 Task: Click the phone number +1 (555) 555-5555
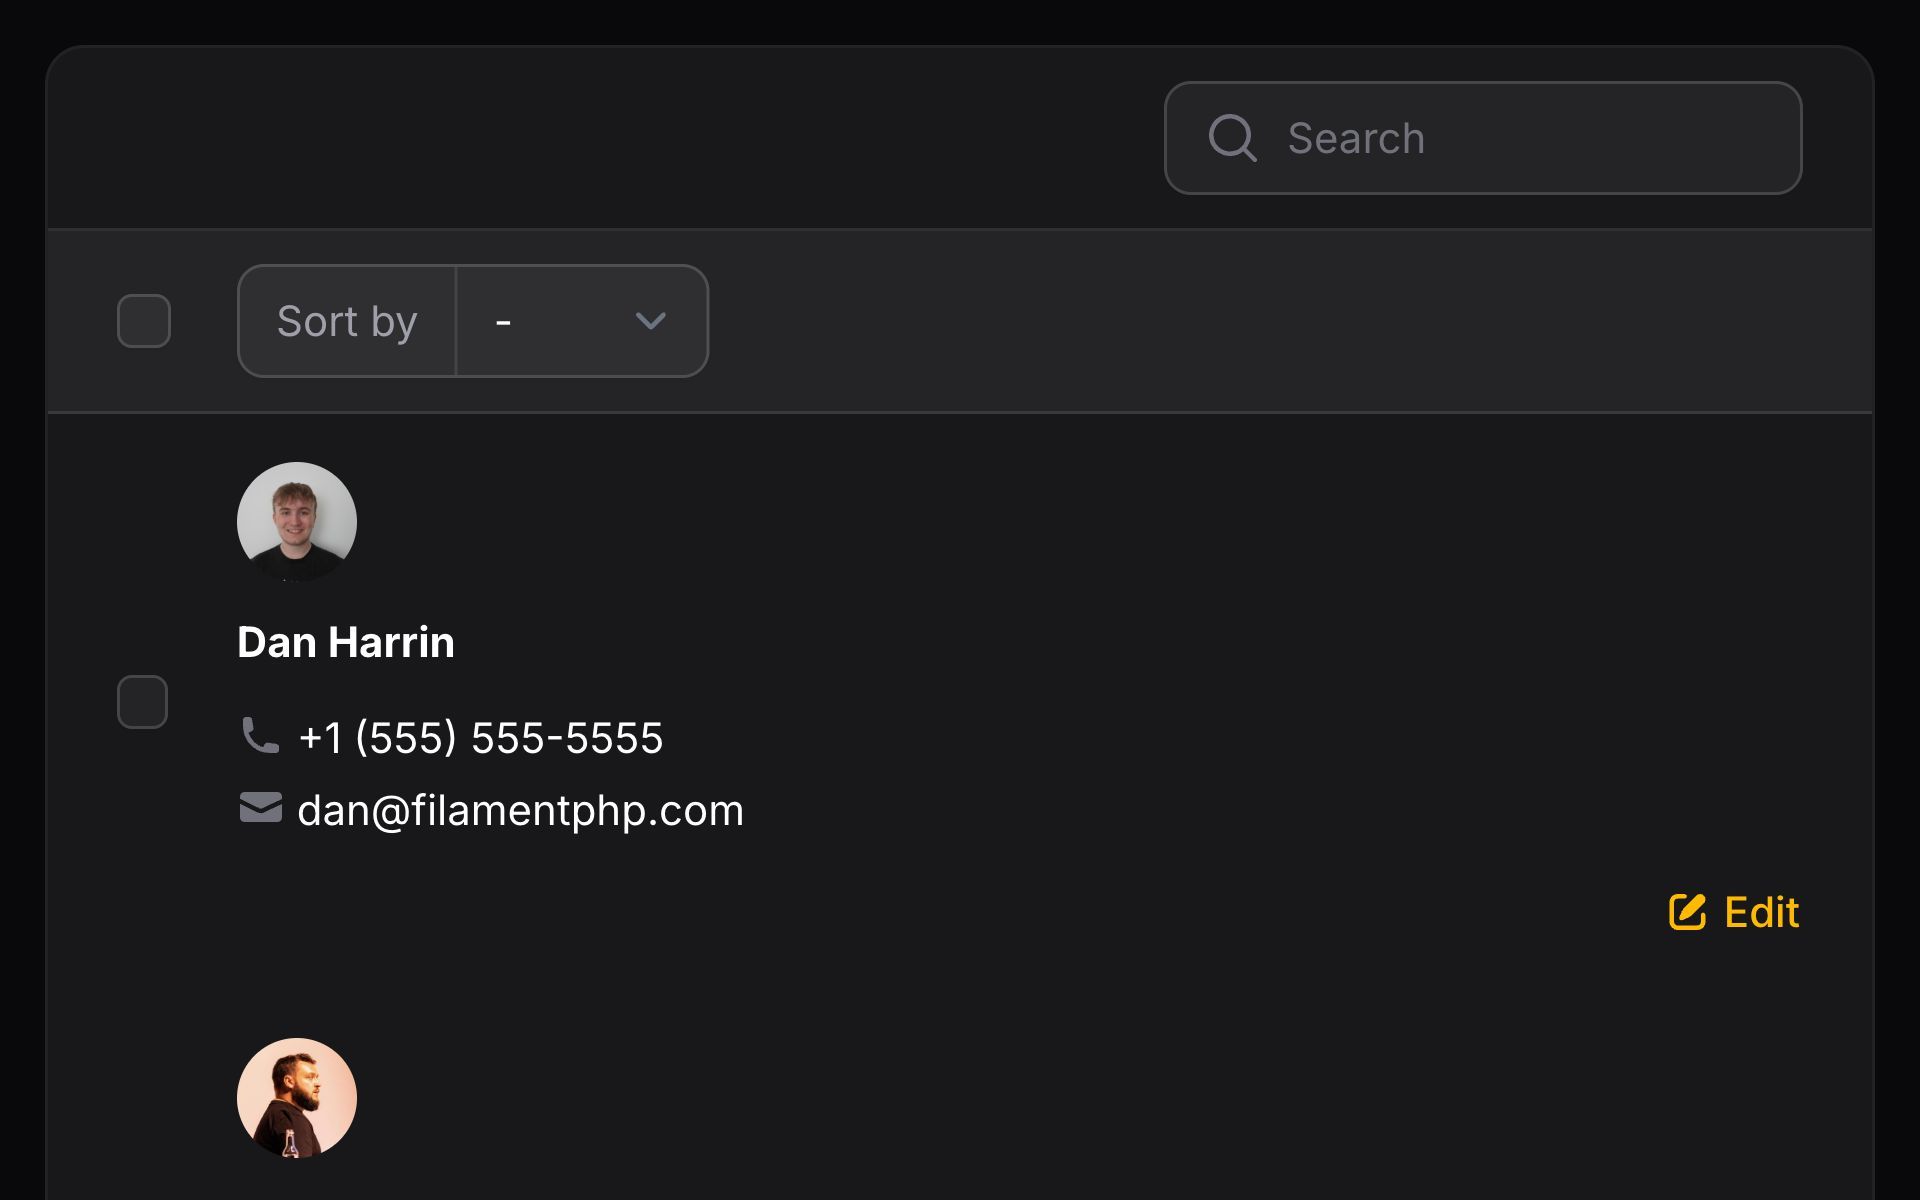480,738
